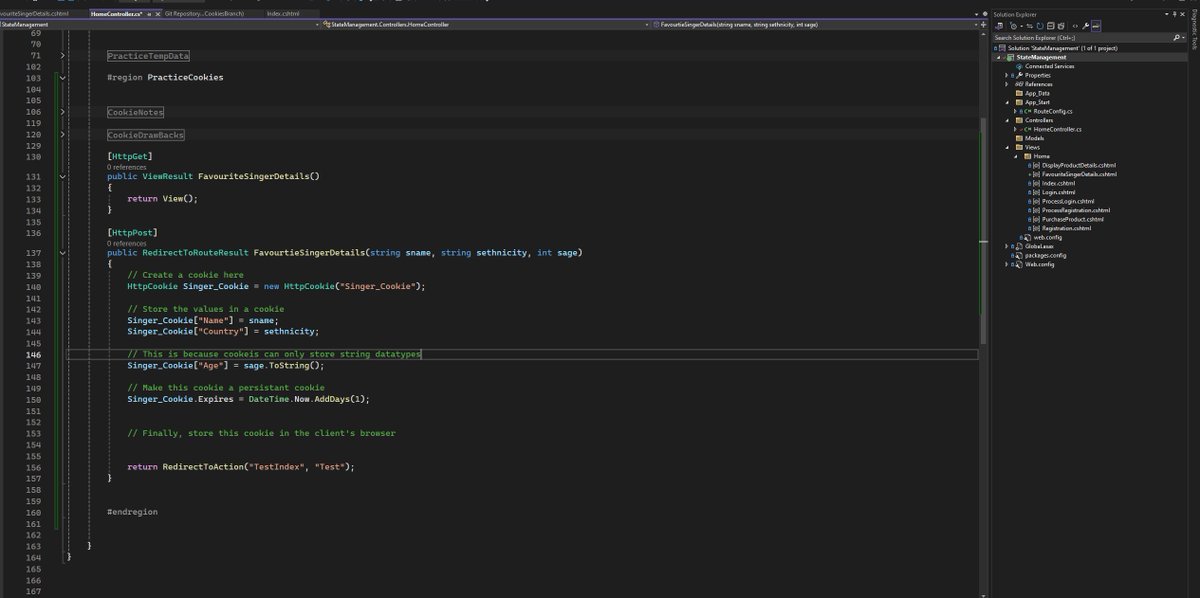Open ProcessRegistration.cshtml file
Image resolution: width=1200 pixels, height=598 pixels.
[1076, 210]
